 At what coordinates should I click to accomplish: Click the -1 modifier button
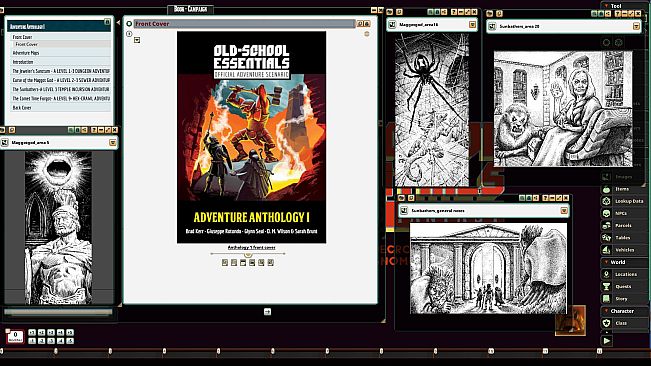coord(32,341)
